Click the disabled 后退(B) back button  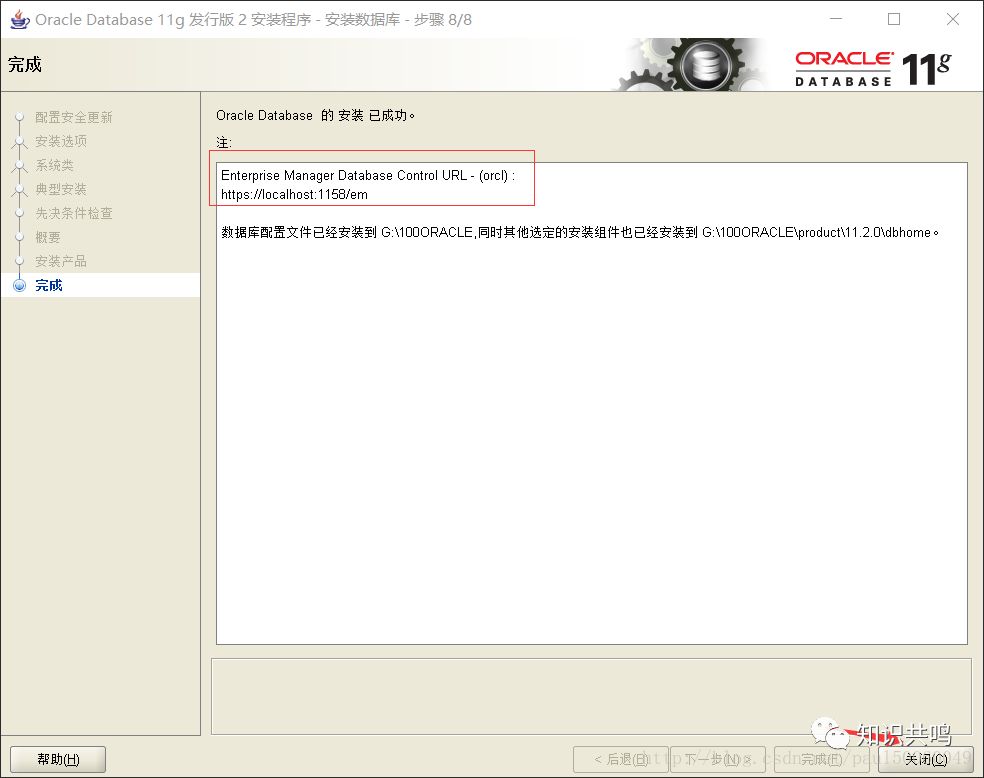point(621,759)
